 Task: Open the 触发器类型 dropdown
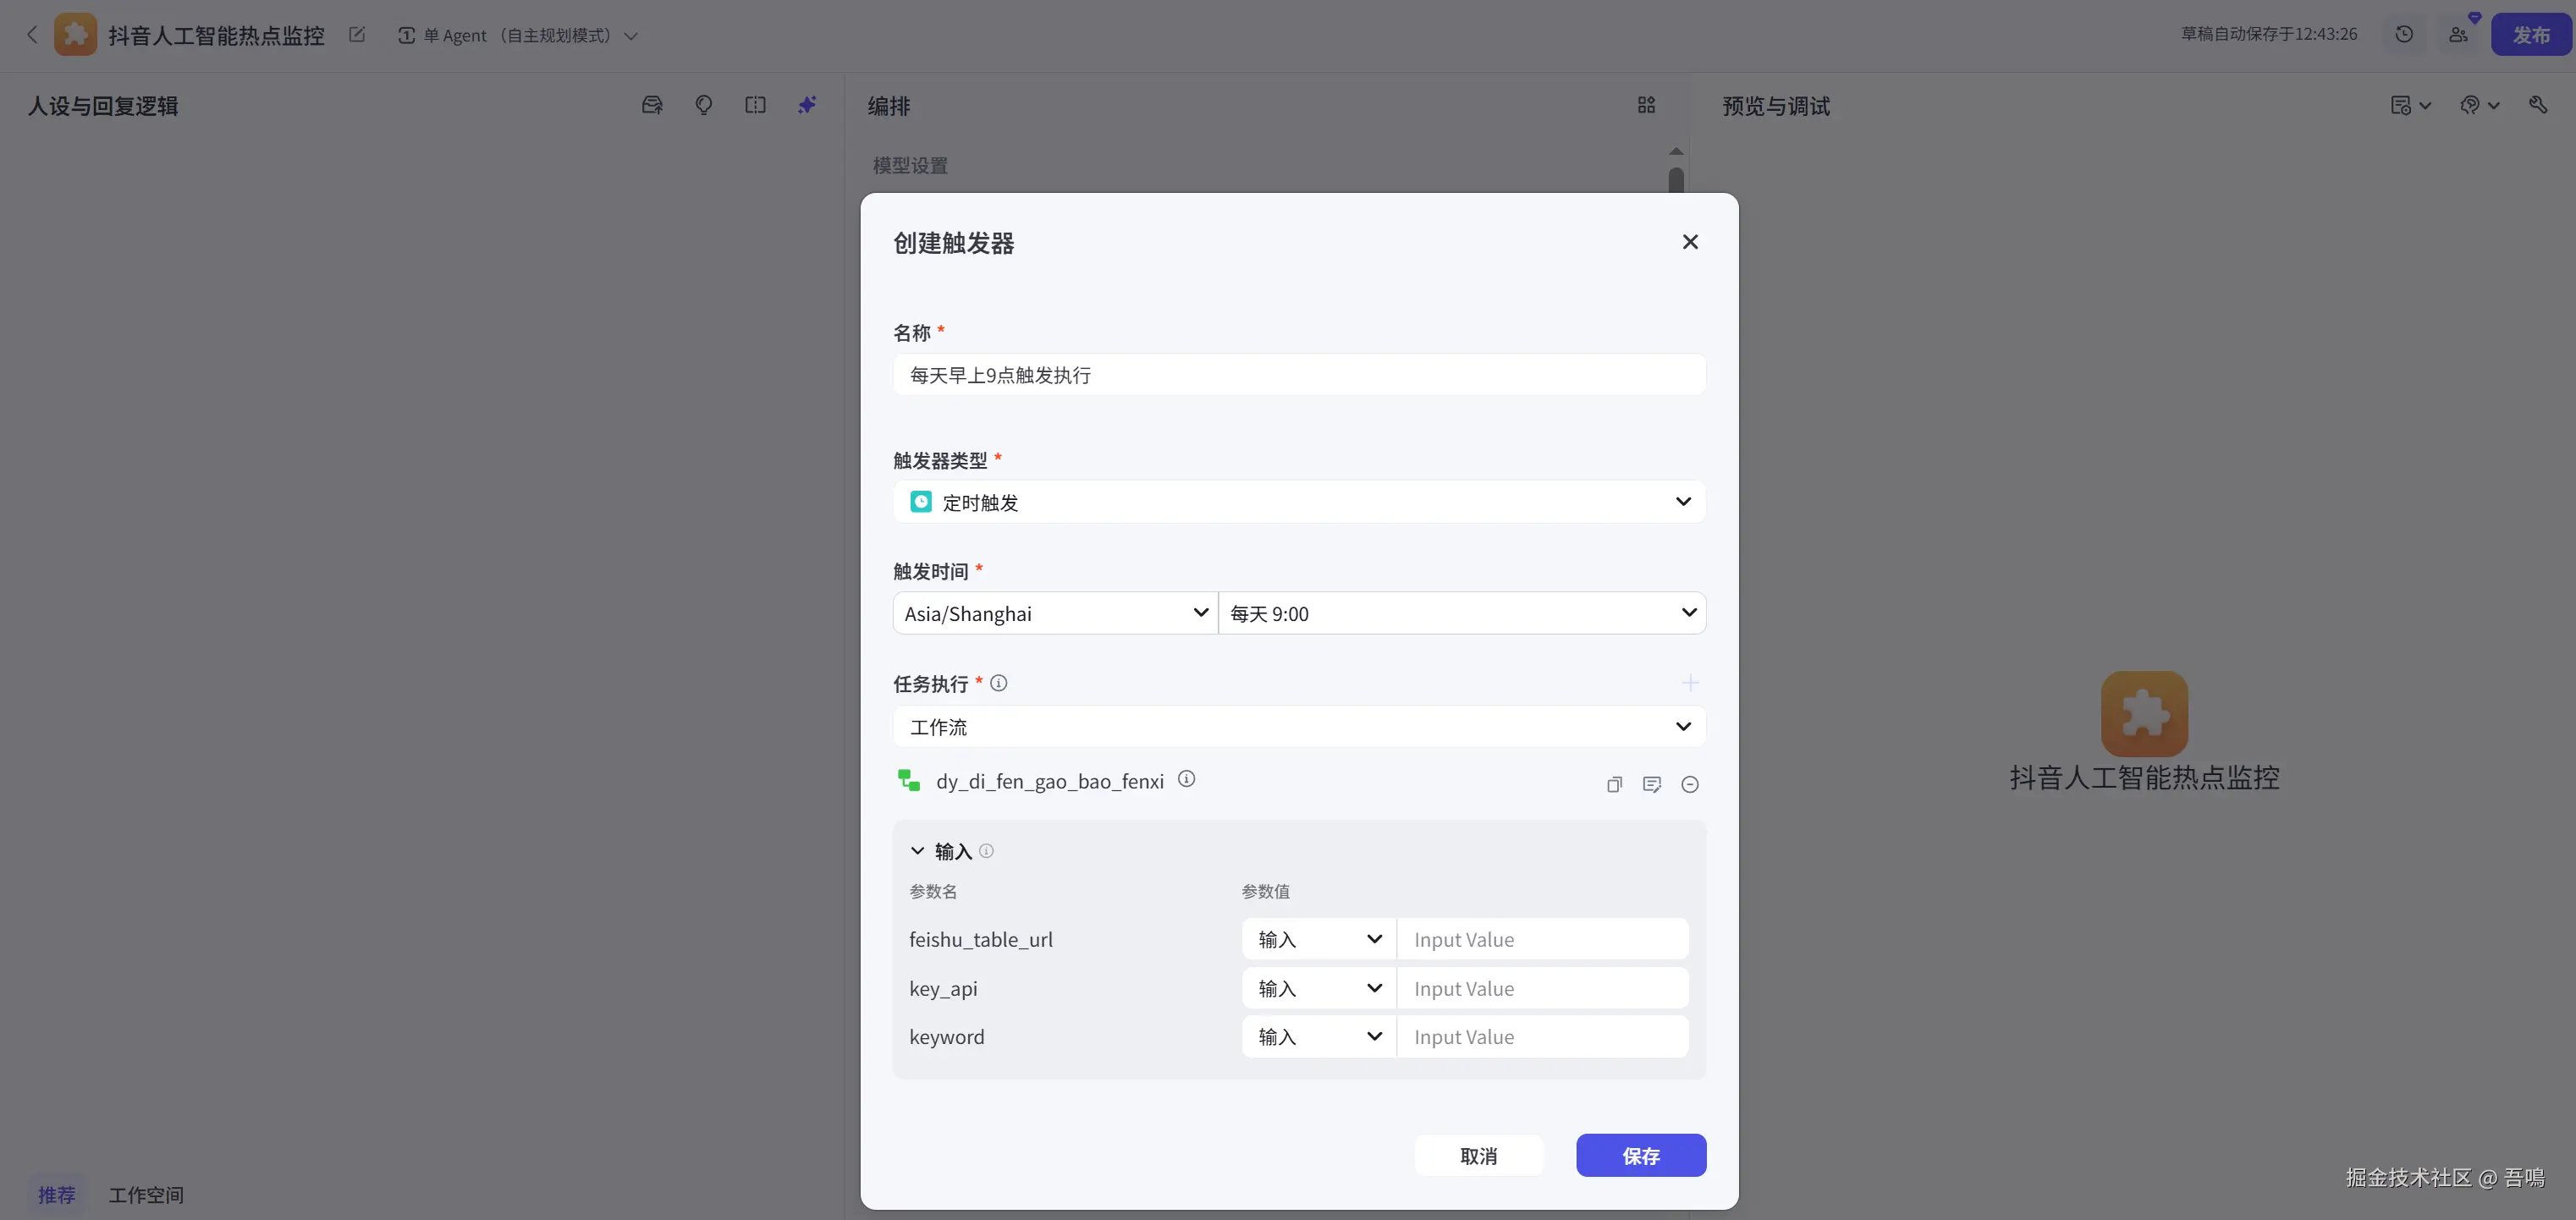coord(1299,502)
